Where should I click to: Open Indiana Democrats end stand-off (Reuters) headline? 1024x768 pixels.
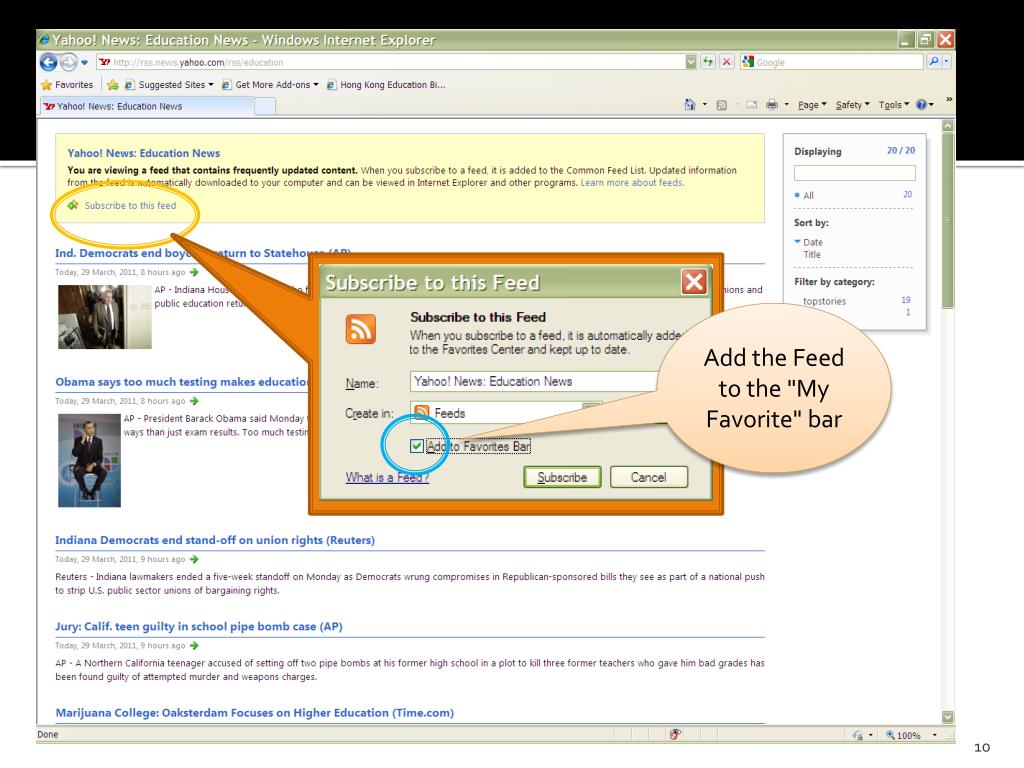point(215,540)
